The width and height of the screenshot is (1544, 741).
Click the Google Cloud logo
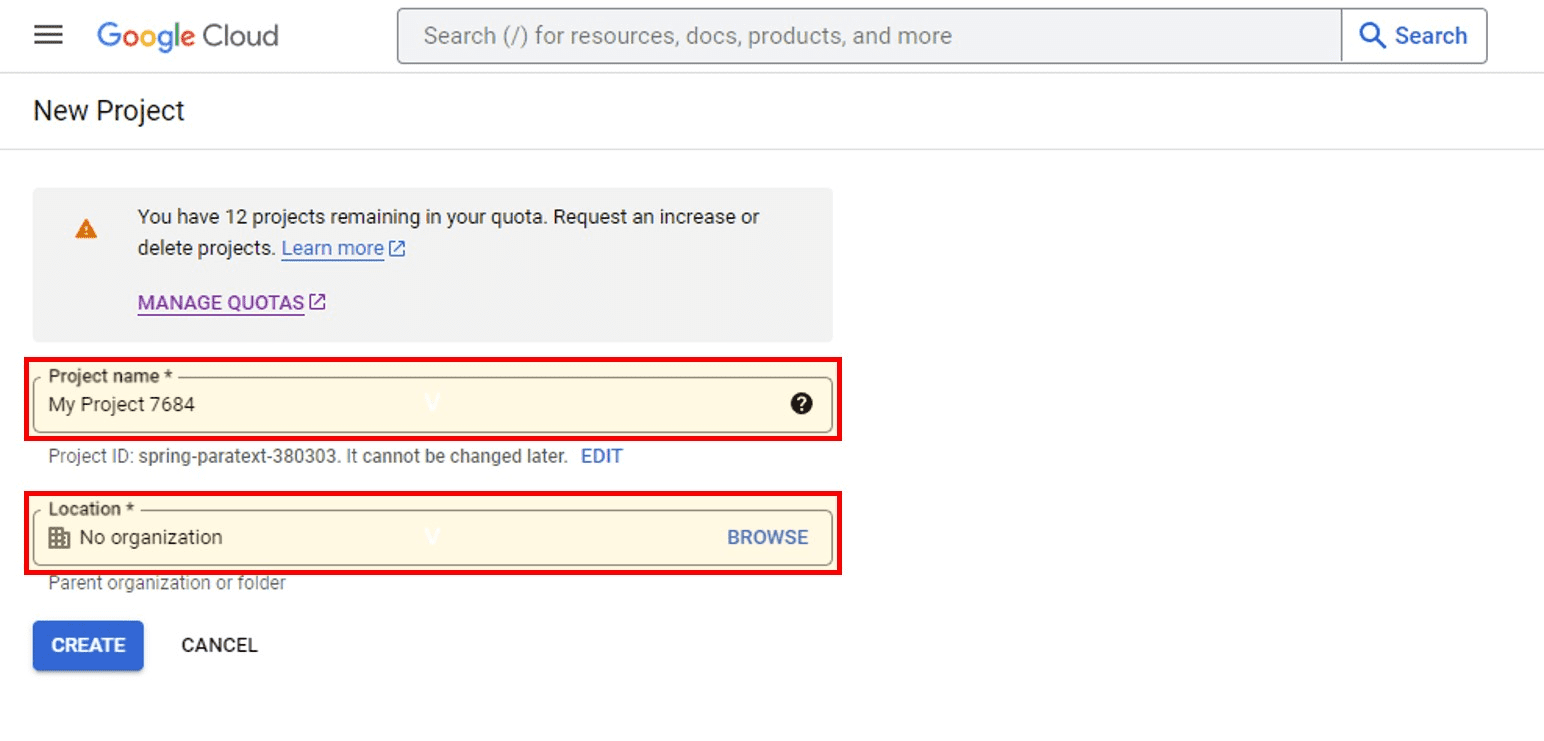(188, 36)
